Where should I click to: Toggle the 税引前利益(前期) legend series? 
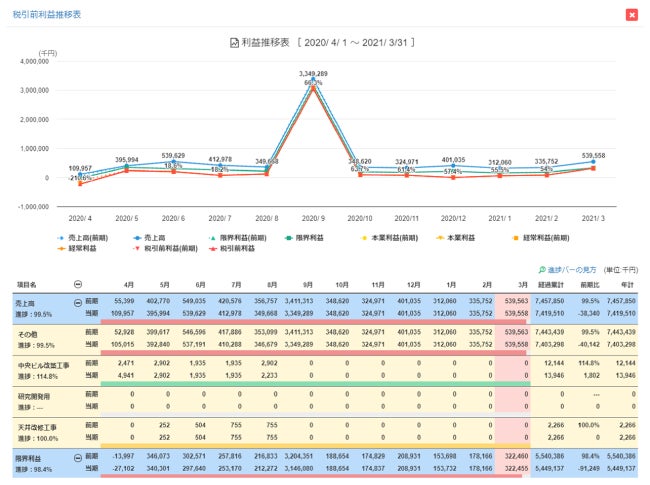click(165, 248)
